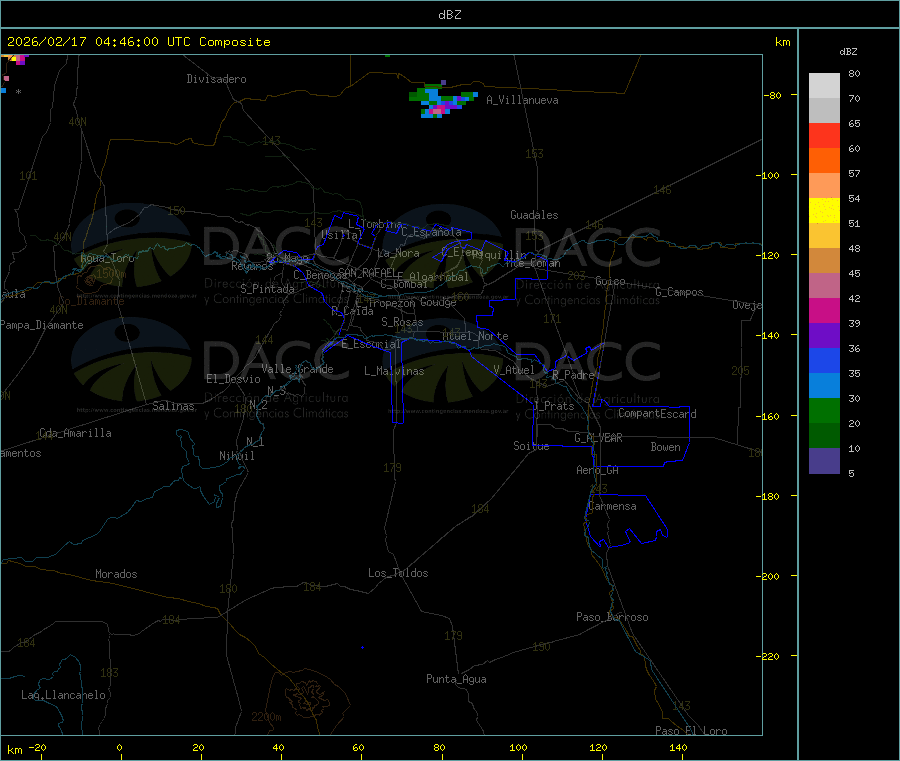
Task: Click the 0 km horizontal axis tick
Action: tap(119, 748)
